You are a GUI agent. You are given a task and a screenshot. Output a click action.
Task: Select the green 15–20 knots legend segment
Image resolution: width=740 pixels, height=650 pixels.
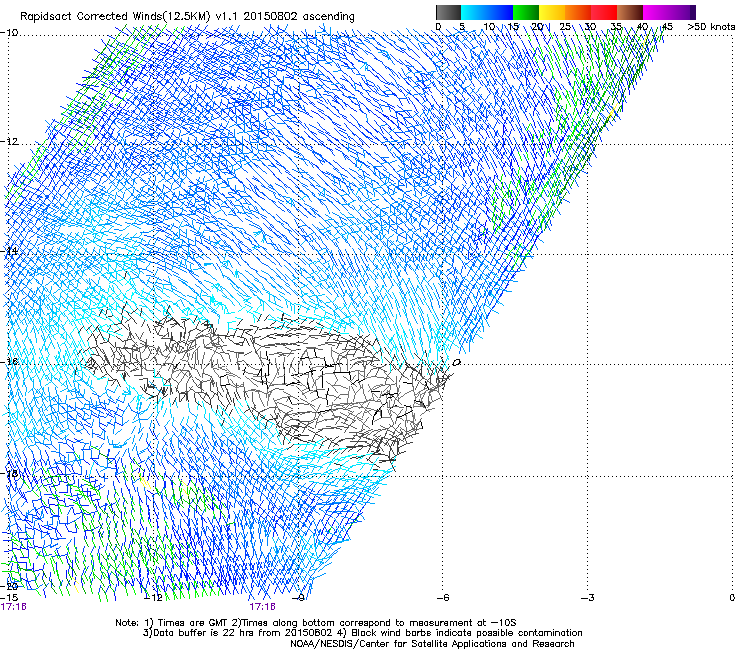click(x=526, y=12)
